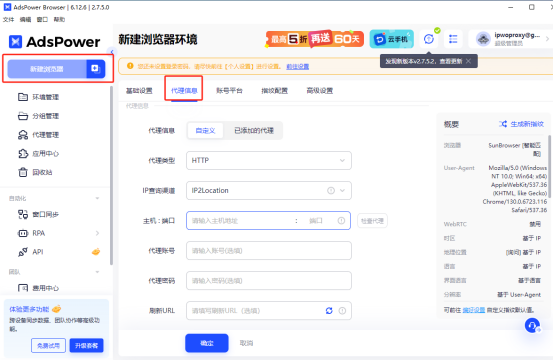Click the Upgrade Plan (升级套餐) button
The image size is (553, 361).
(86, 345)
